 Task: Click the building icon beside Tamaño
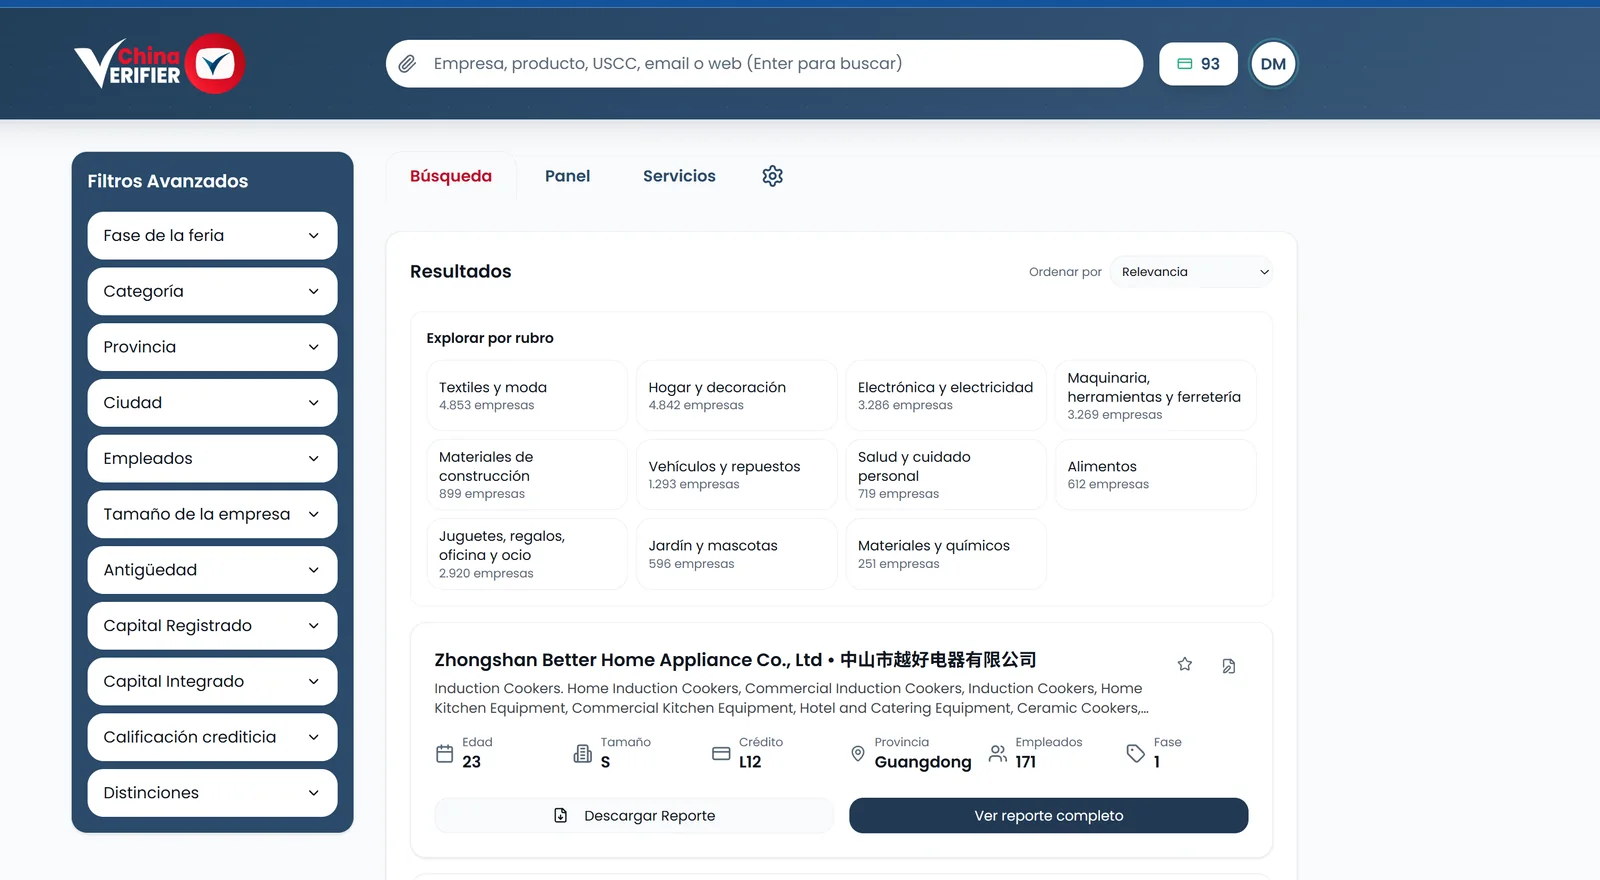coord(583,753)
